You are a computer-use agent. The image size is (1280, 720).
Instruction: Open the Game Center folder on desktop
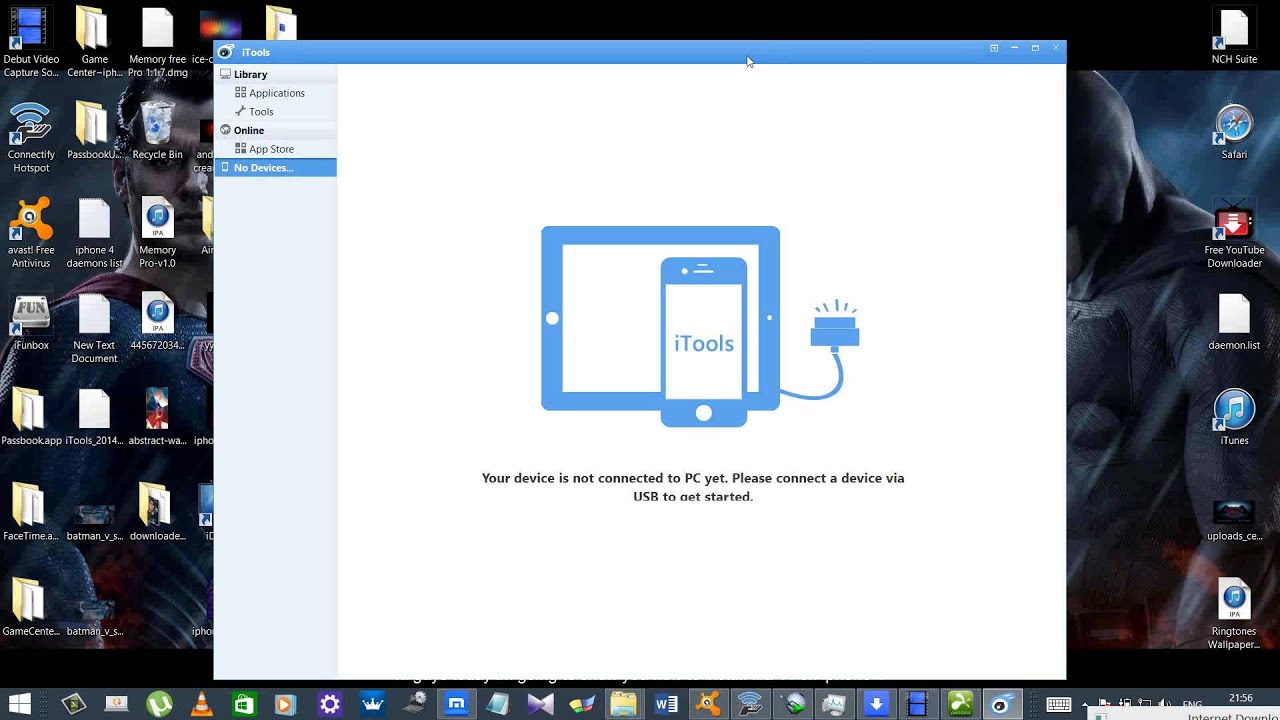[94, 42]
